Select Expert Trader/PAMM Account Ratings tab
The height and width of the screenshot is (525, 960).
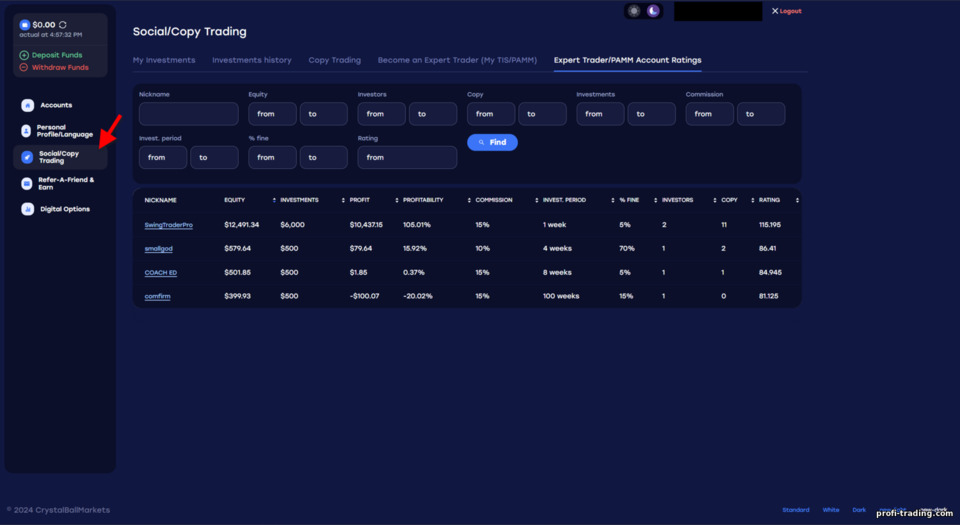(x=628, y=60)
